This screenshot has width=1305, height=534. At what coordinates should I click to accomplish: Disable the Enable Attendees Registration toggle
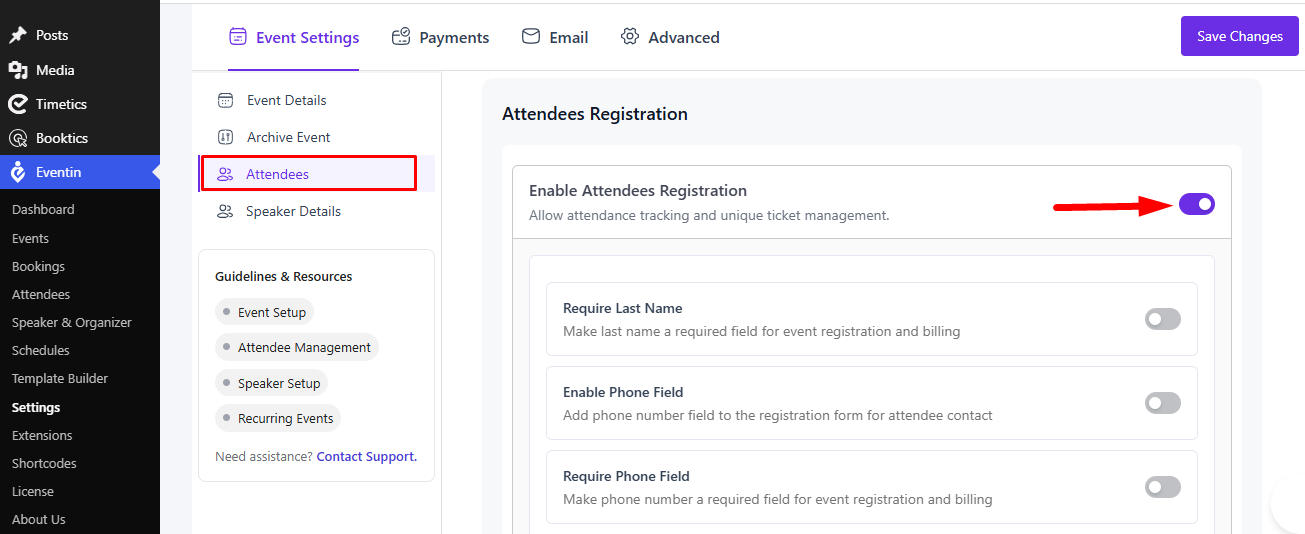[x=1197, y=204]
